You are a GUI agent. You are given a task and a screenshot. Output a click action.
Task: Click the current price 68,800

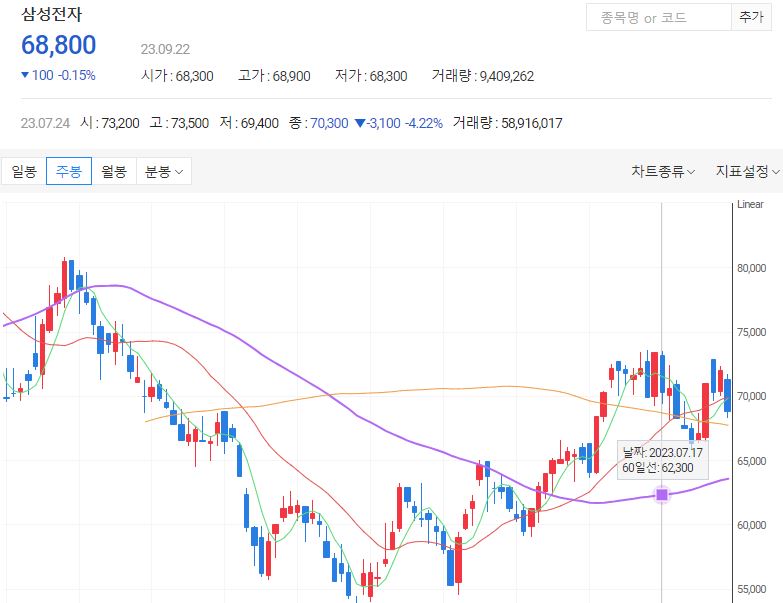(58, 44)
